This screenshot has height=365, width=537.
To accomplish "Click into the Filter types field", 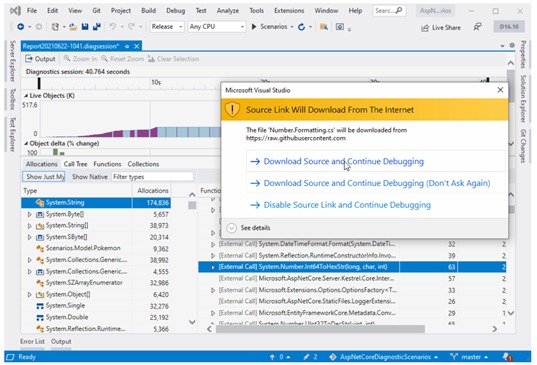I will [152, 177].
